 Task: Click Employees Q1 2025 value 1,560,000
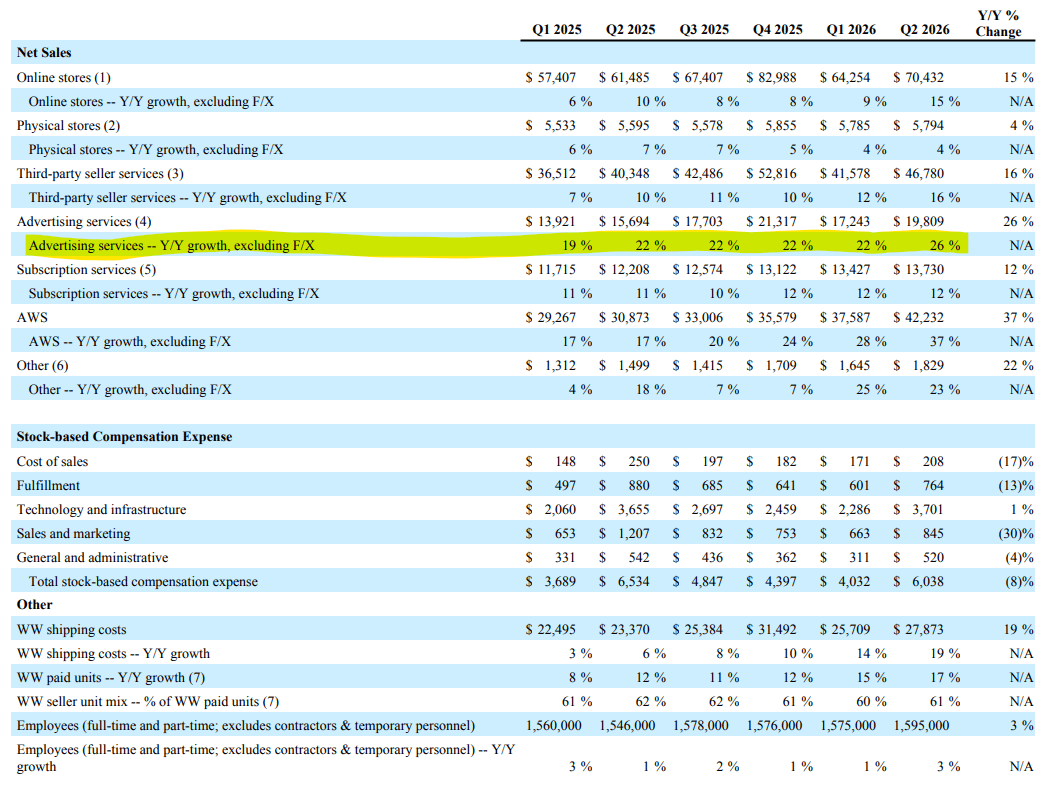553,726
